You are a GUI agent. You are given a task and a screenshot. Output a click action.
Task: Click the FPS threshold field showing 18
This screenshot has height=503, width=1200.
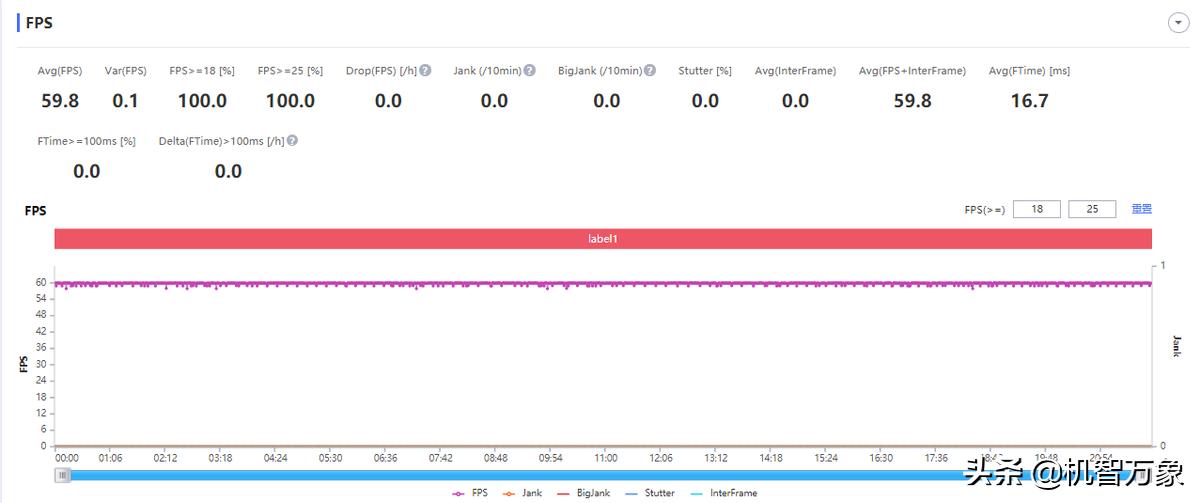tap(1036, 209)
